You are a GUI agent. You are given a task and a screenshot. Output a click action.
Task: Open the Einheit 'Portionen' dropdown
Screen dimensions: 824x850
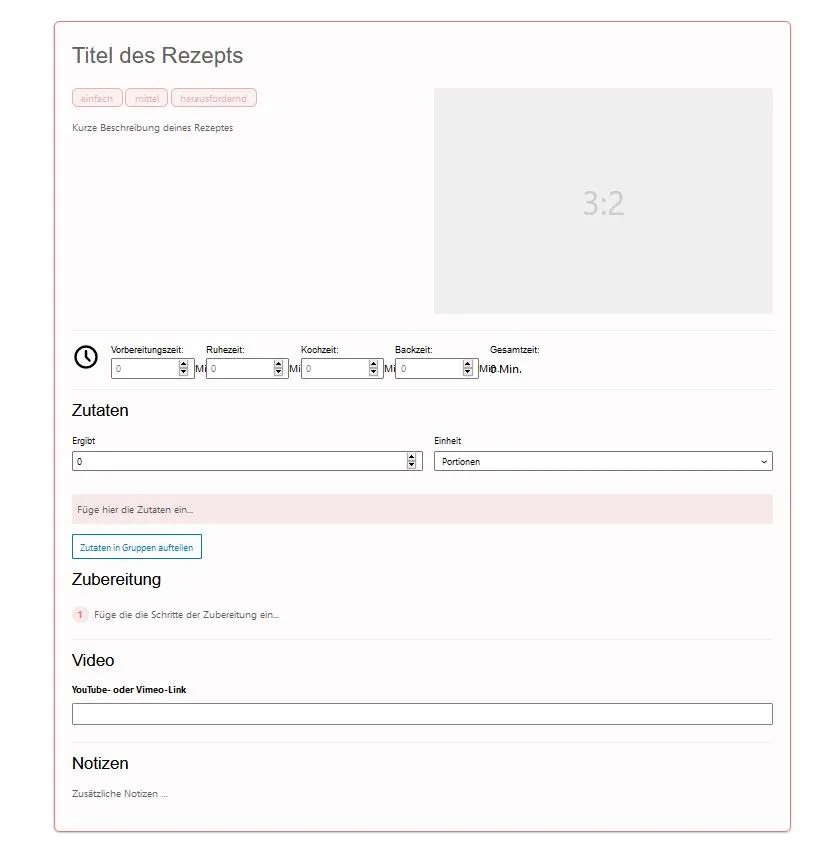click(x=603, y=462)
